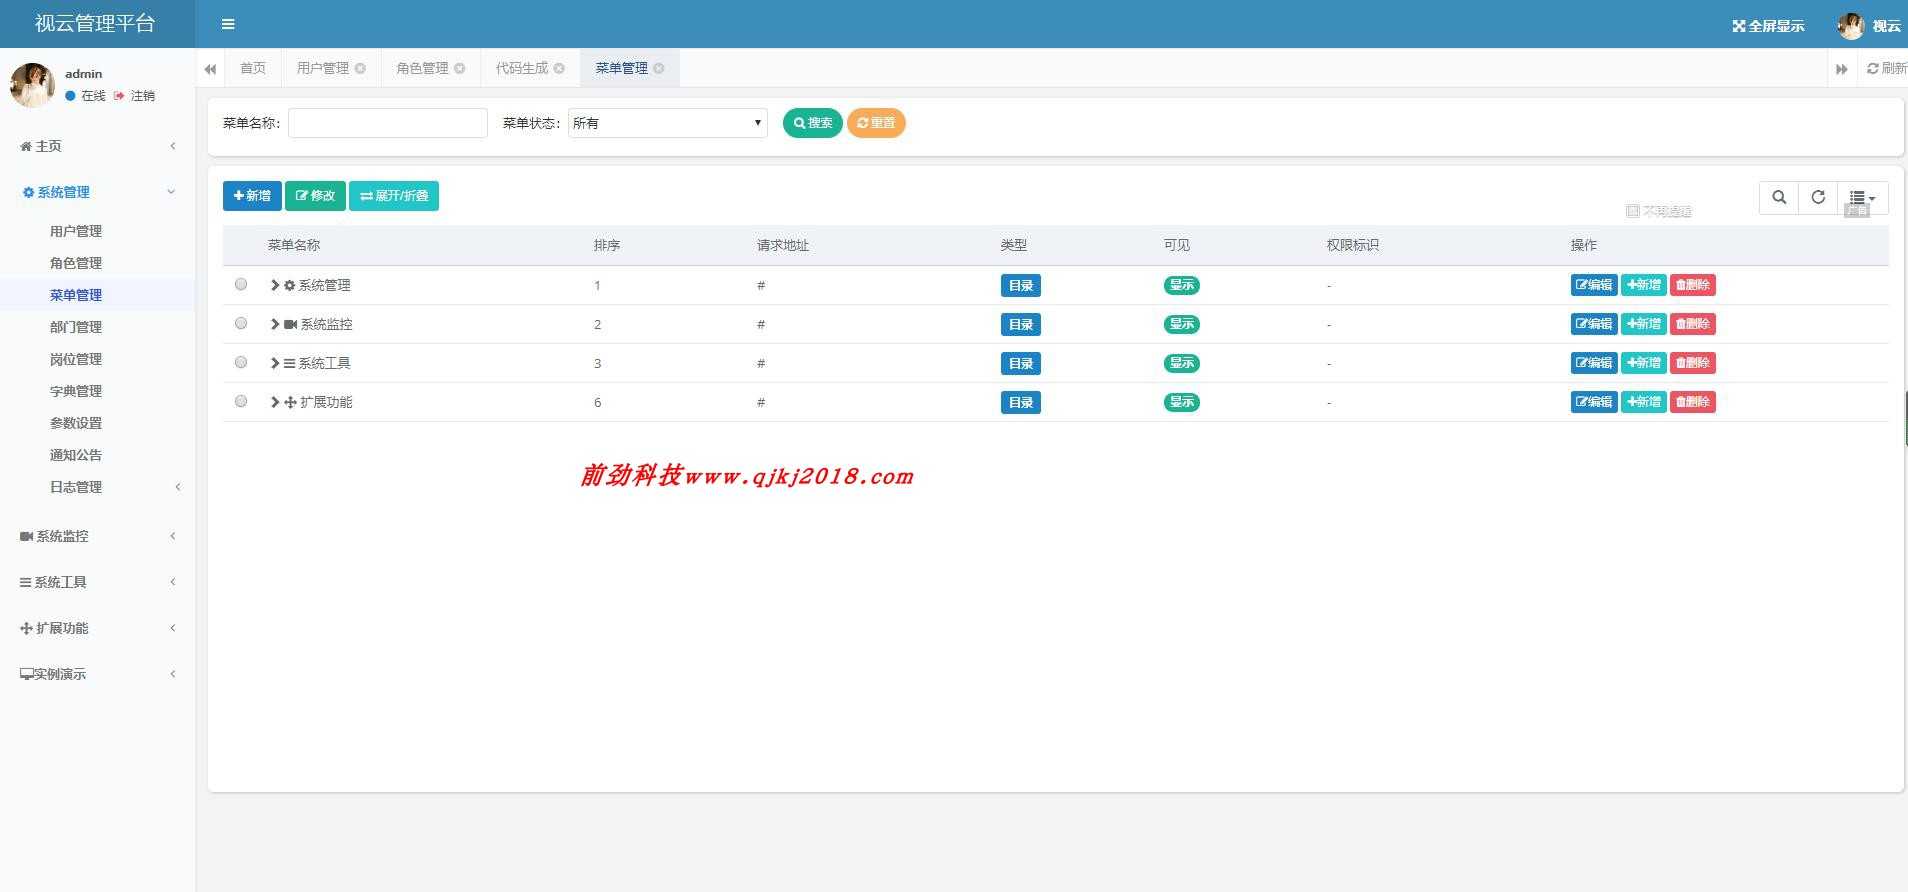
Task: Open the column list dropdown icon
Action: (x=1863, y=197)
